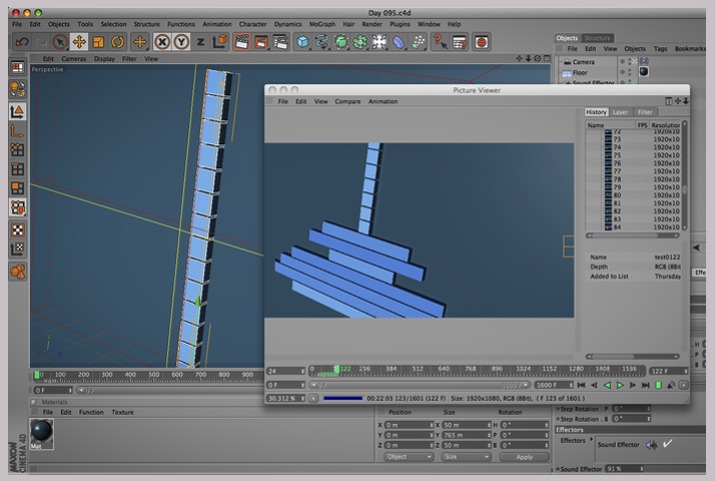Image resolution: width=715 pixels, height=481 pixels.
Task: Open the Size mode dropdown
Action: tap(466, 457)
